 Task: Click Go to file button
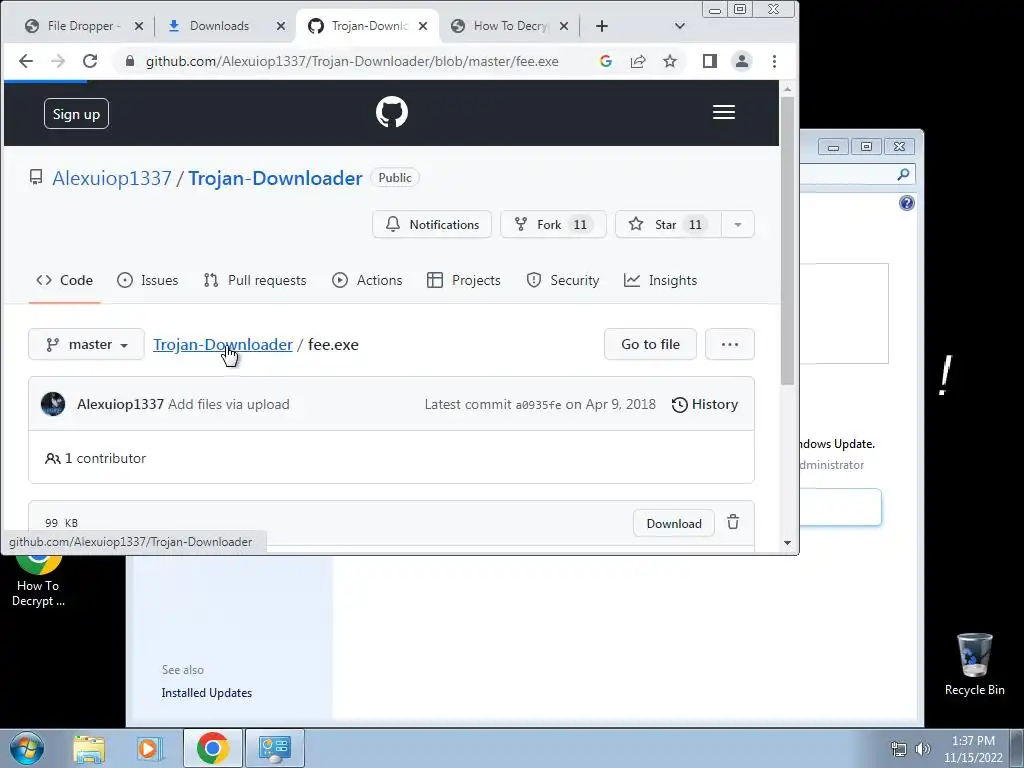click(x=650, y=344)
